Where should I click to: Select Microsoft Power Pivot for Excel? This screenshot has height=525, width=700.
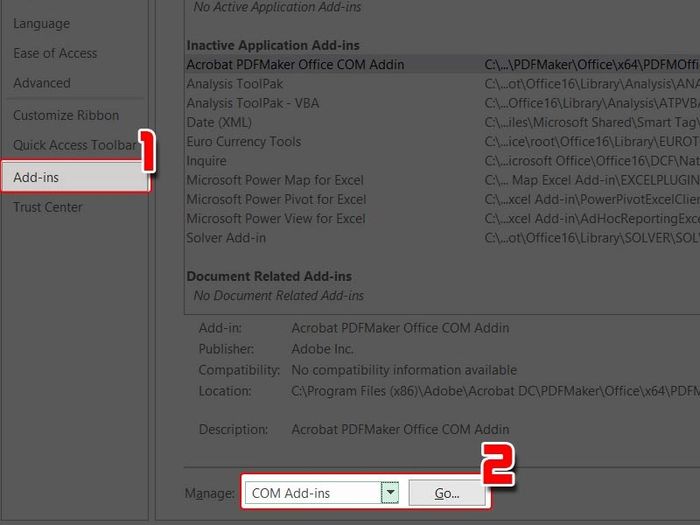pos(276,199)
